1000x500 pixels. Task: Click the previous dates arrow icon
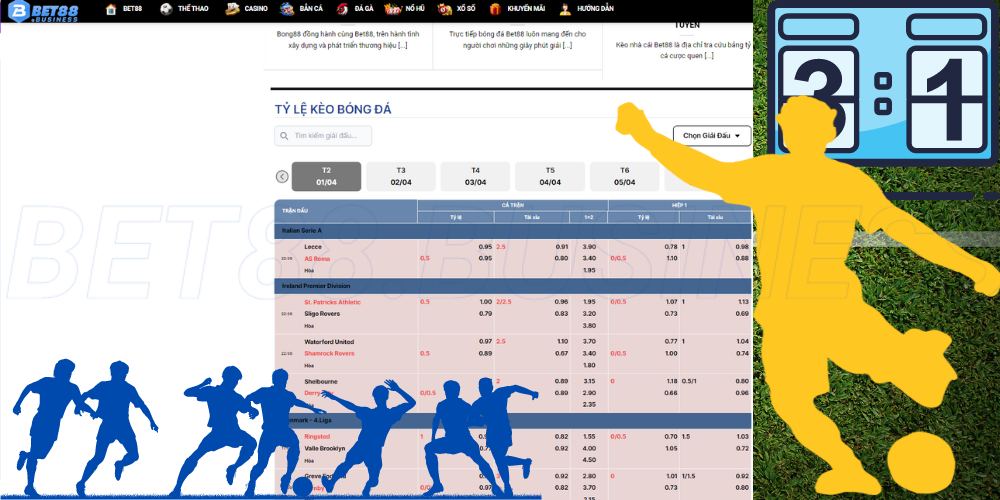pos(282,177)
